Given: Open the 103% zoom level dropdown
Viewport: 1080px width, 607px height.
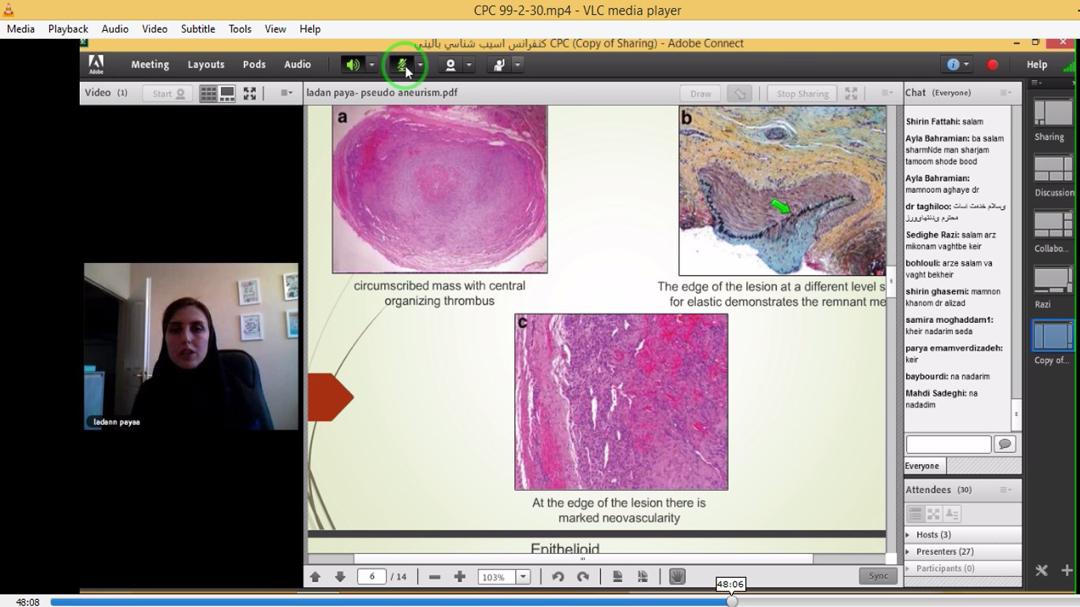Looking at the screenshot, I should [x=522, y=577].
